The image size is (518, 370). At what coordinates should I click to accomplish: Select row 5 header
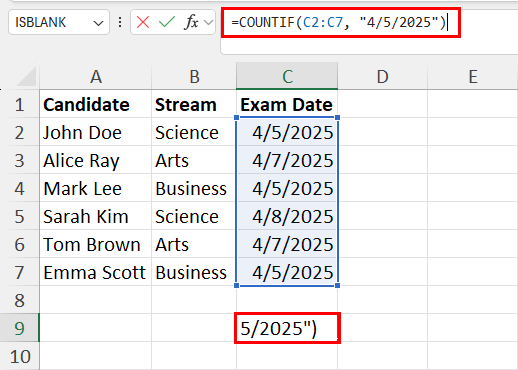pos(19,216)
